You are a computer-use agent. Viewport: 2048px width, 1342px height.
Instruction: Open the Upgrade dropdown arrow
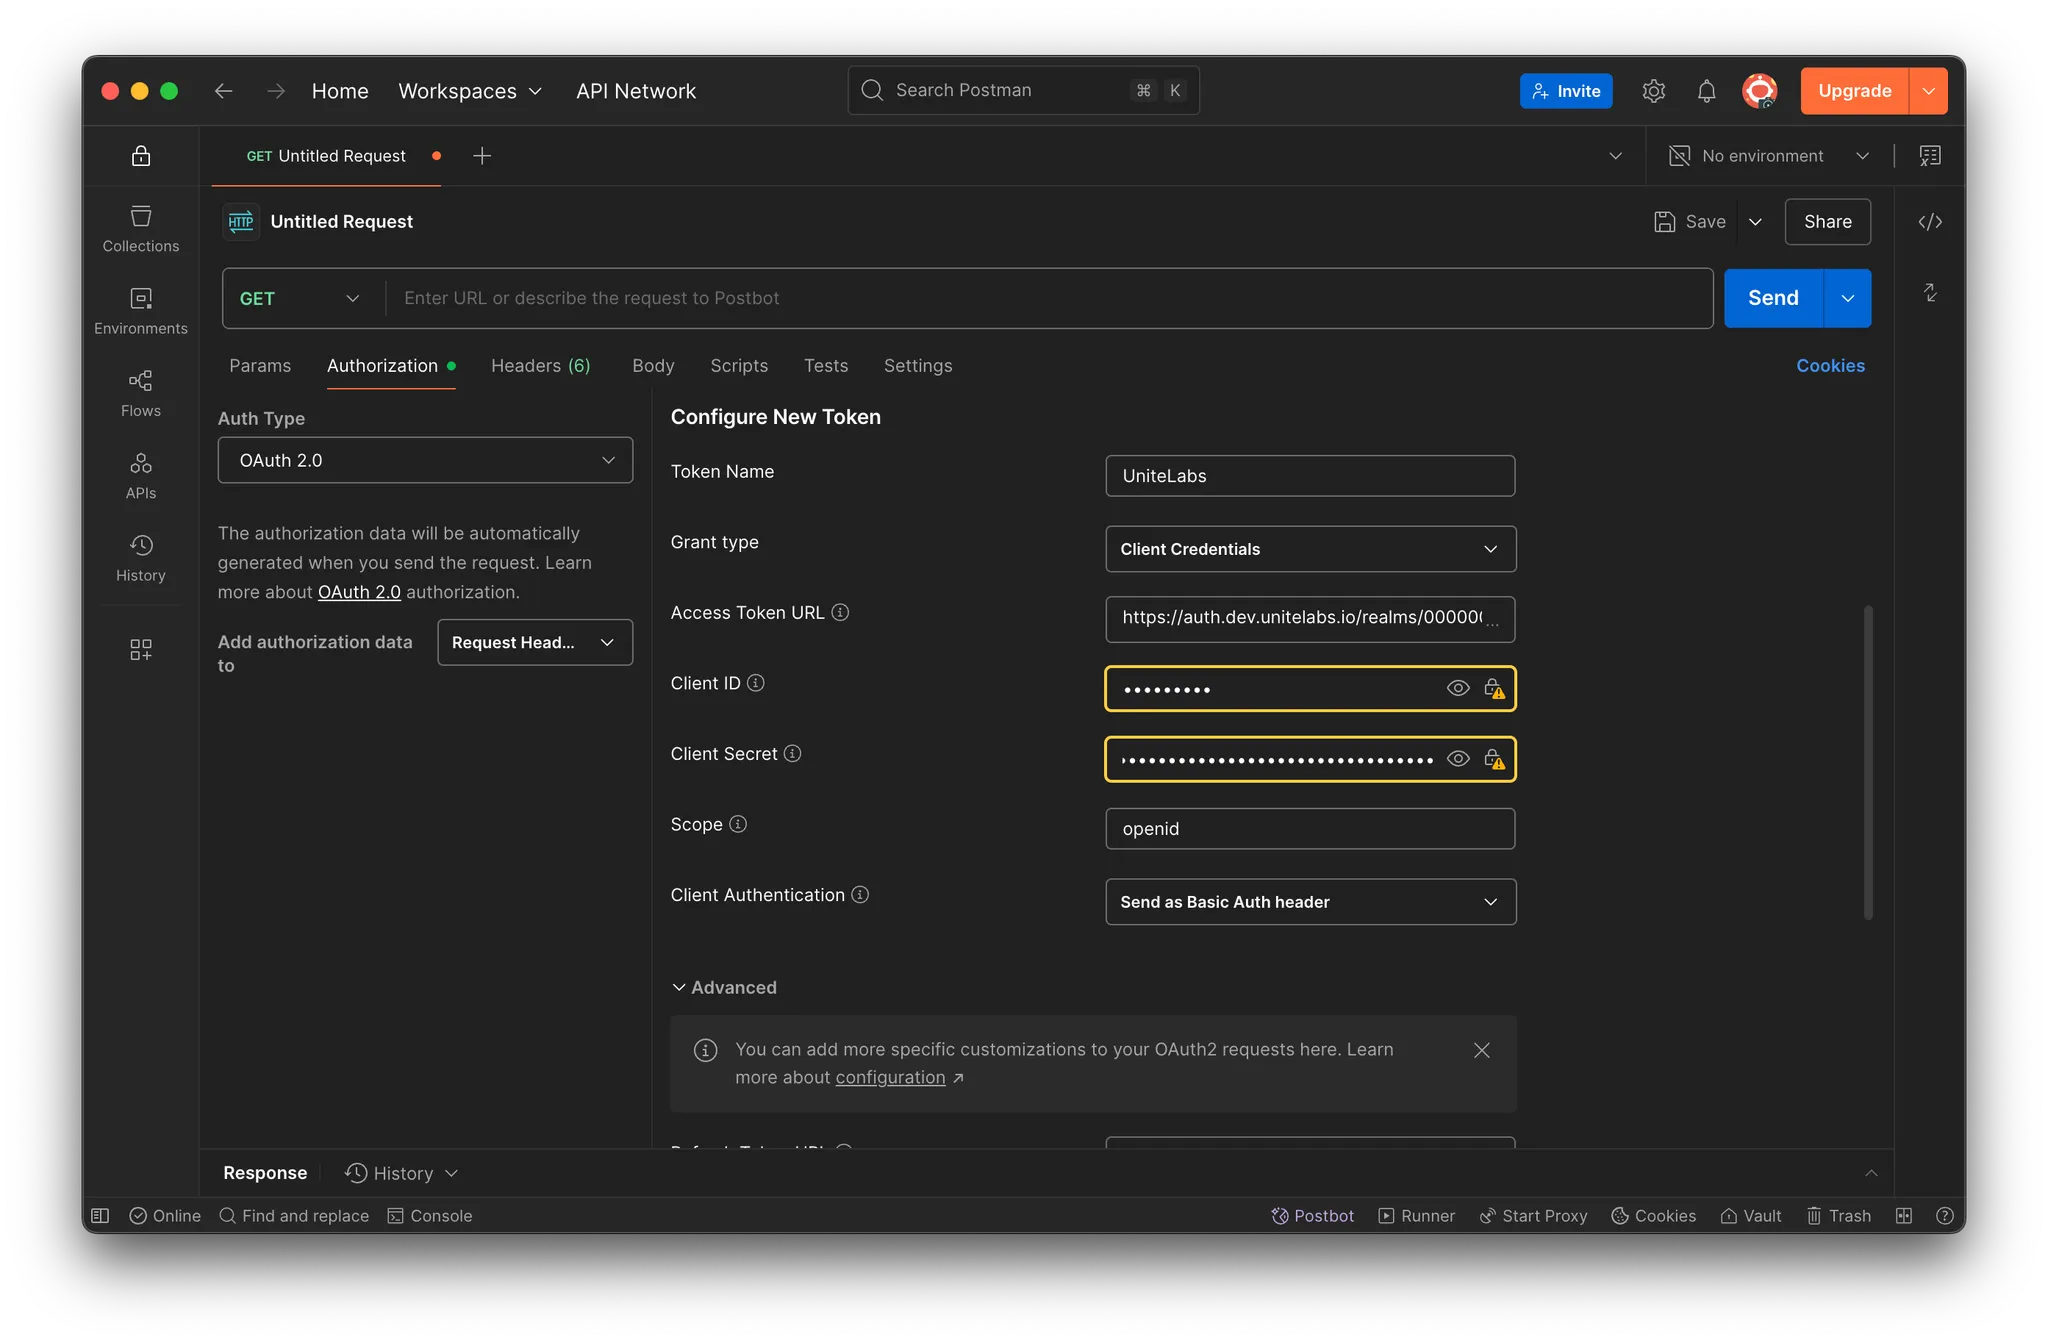(1928, 91)
